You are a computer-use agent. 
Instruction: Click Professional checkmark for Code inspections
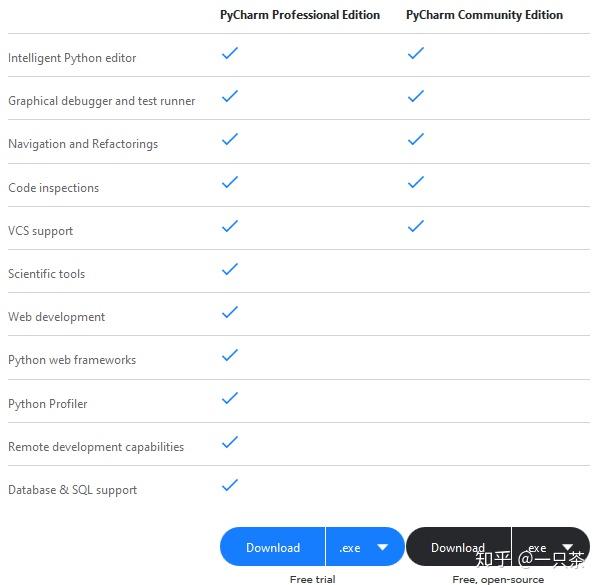(230, 182)
